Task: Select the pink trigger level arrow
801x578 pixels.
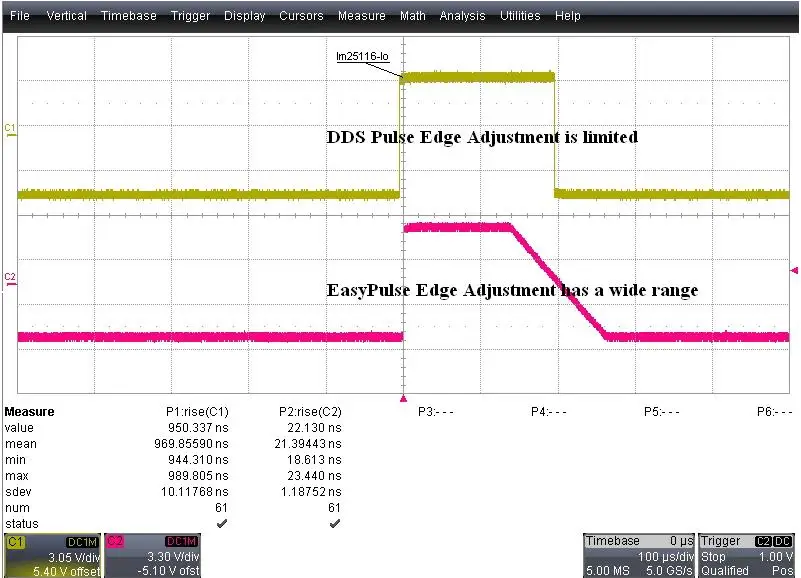Action: coord(794,270)
